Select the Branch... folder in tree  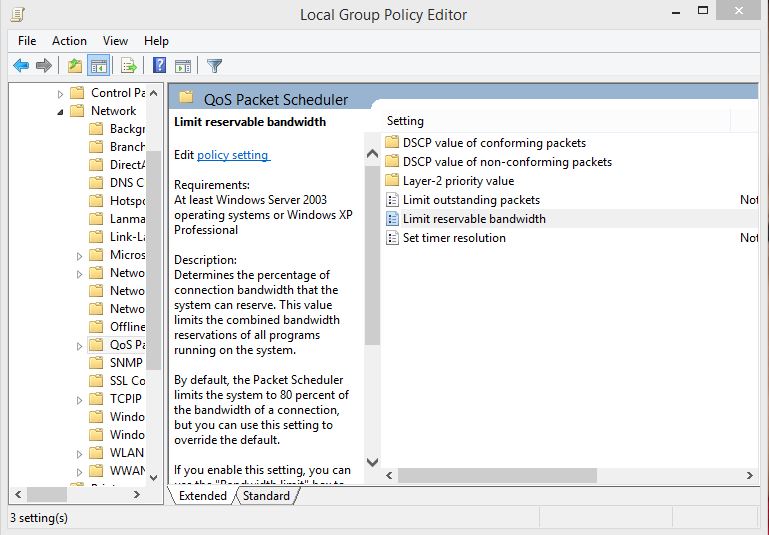coord(117,147)
